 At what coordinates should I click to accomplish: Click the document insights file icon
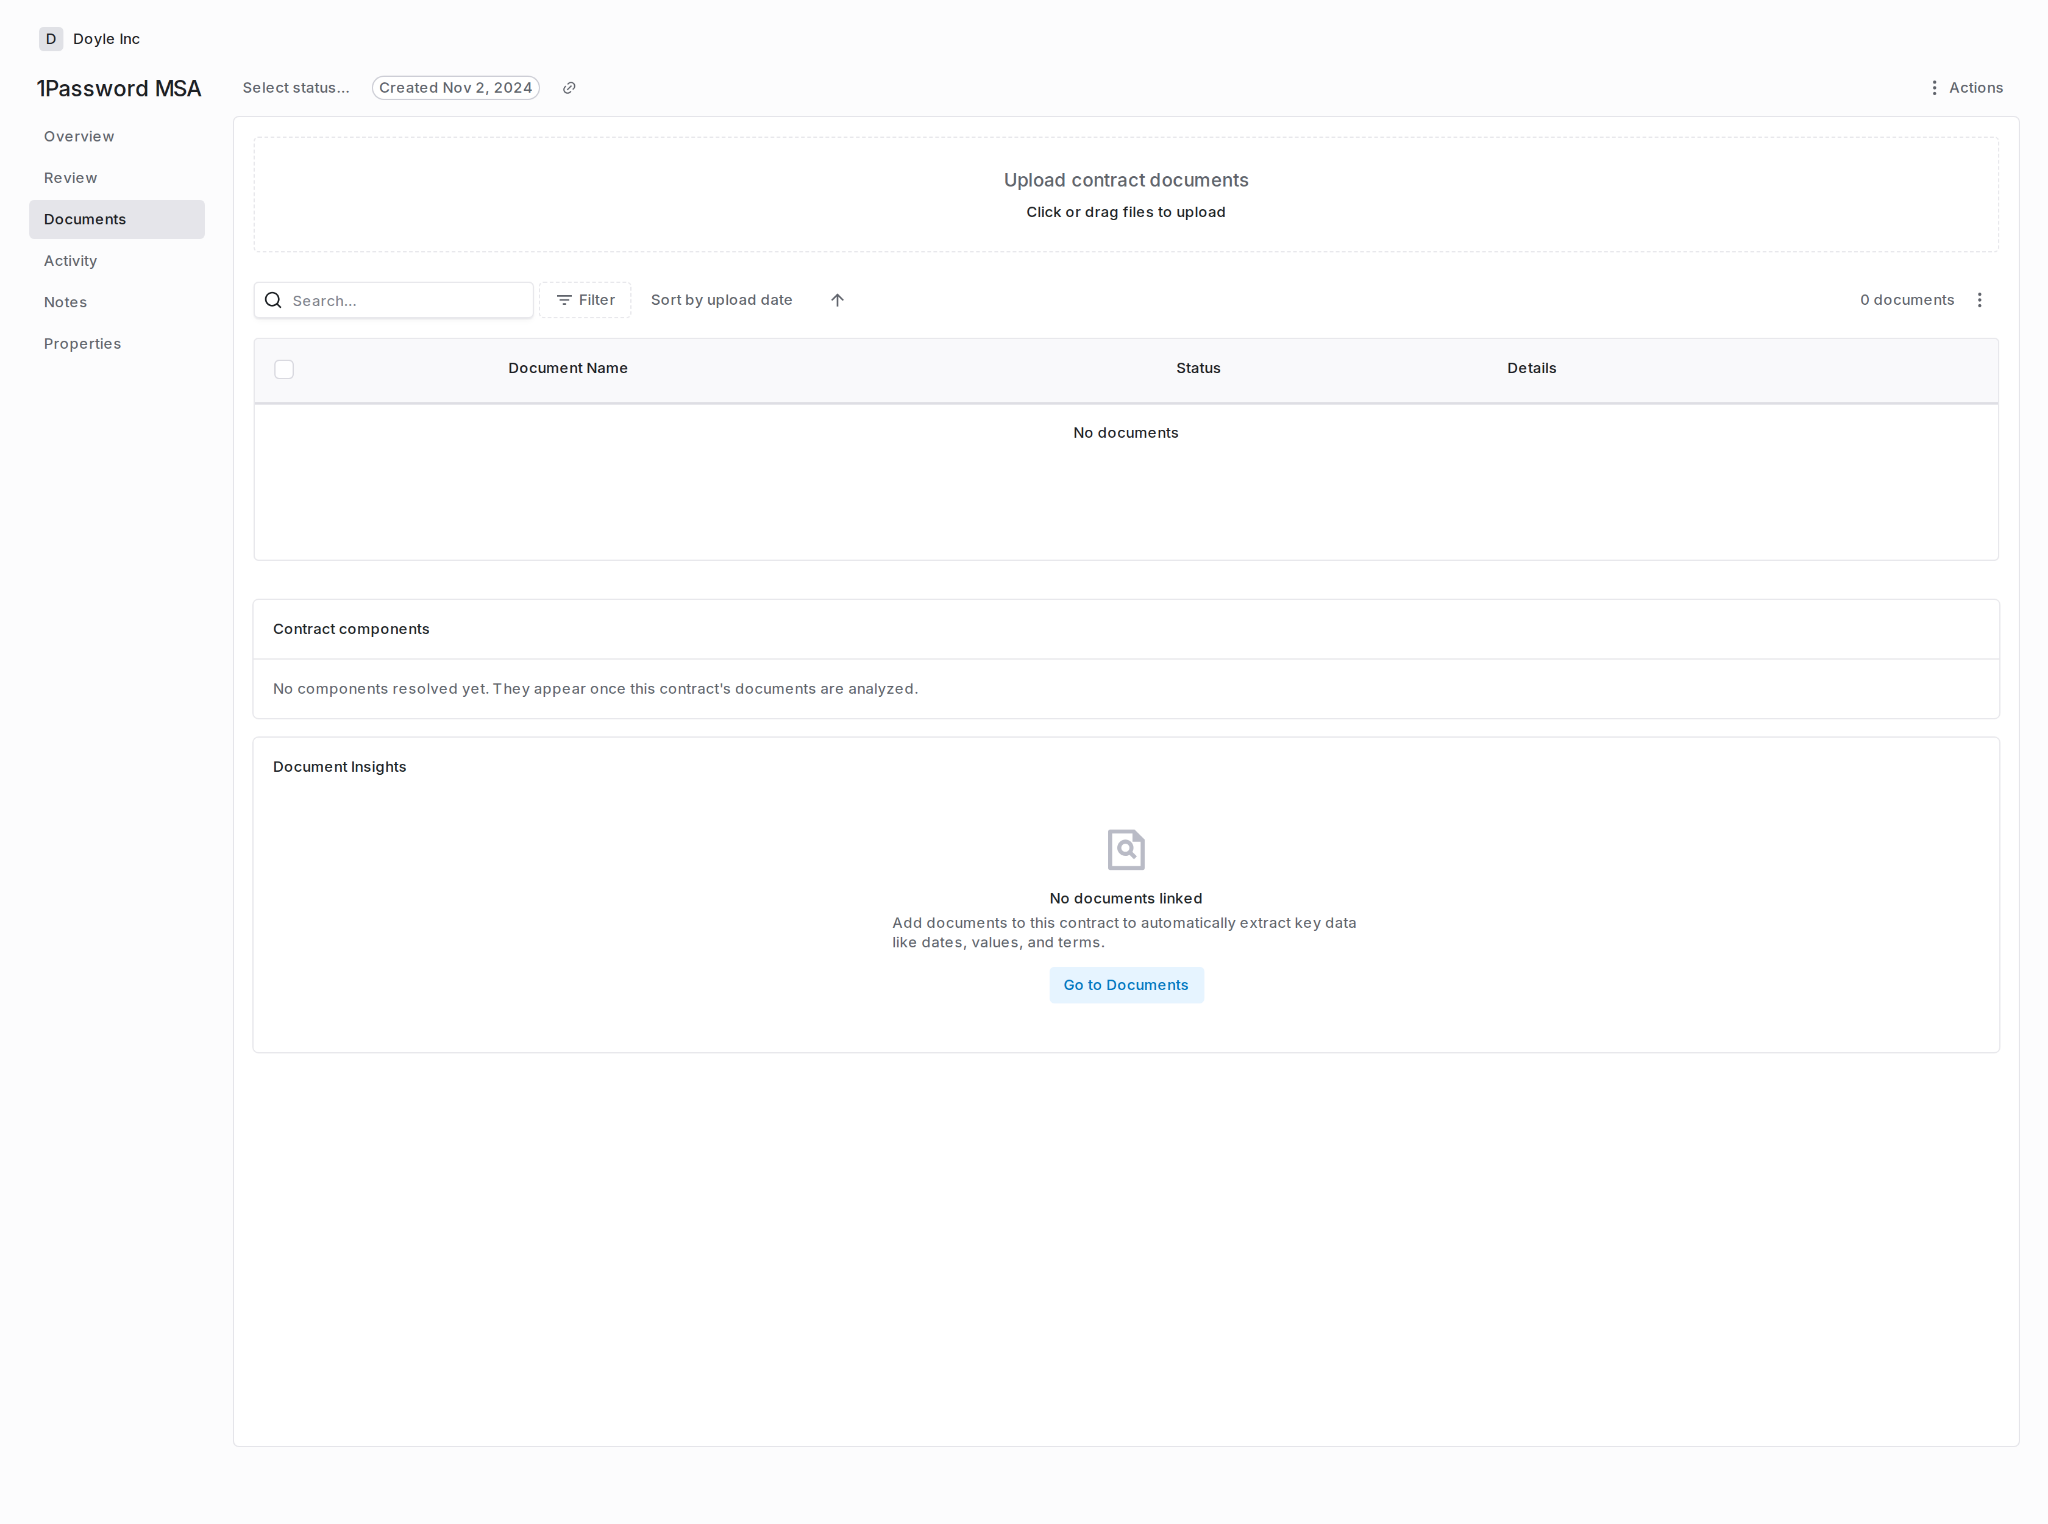coord(1126,850)
